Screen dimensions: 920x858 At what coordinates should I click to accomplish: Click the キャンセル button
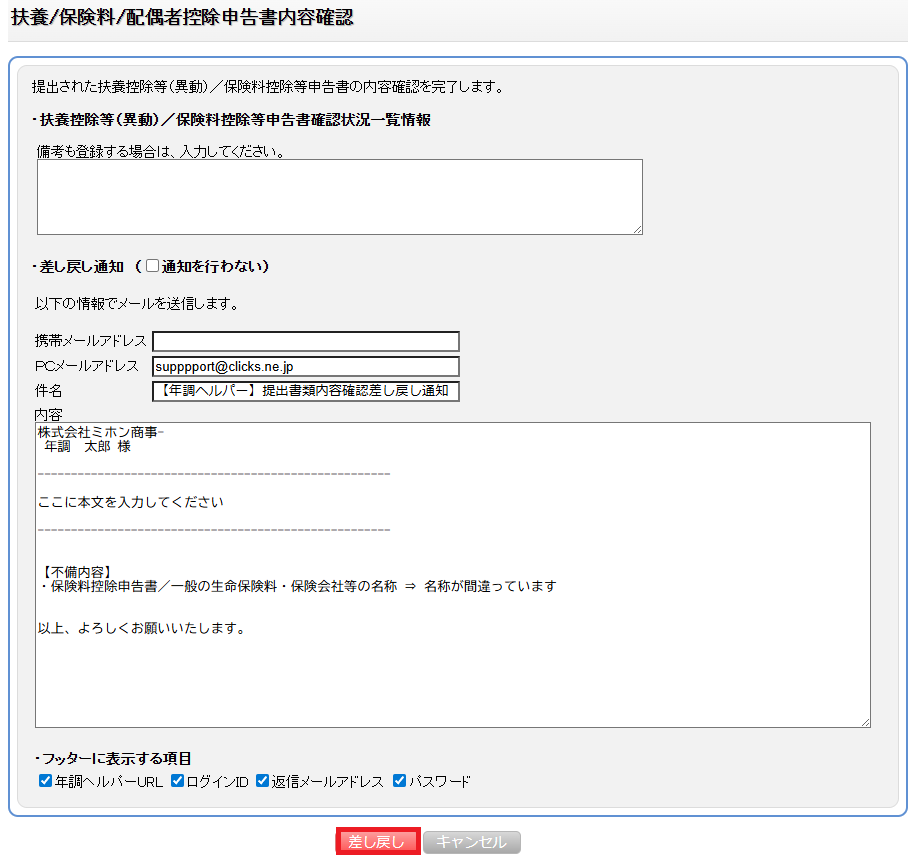pos(472,842)
